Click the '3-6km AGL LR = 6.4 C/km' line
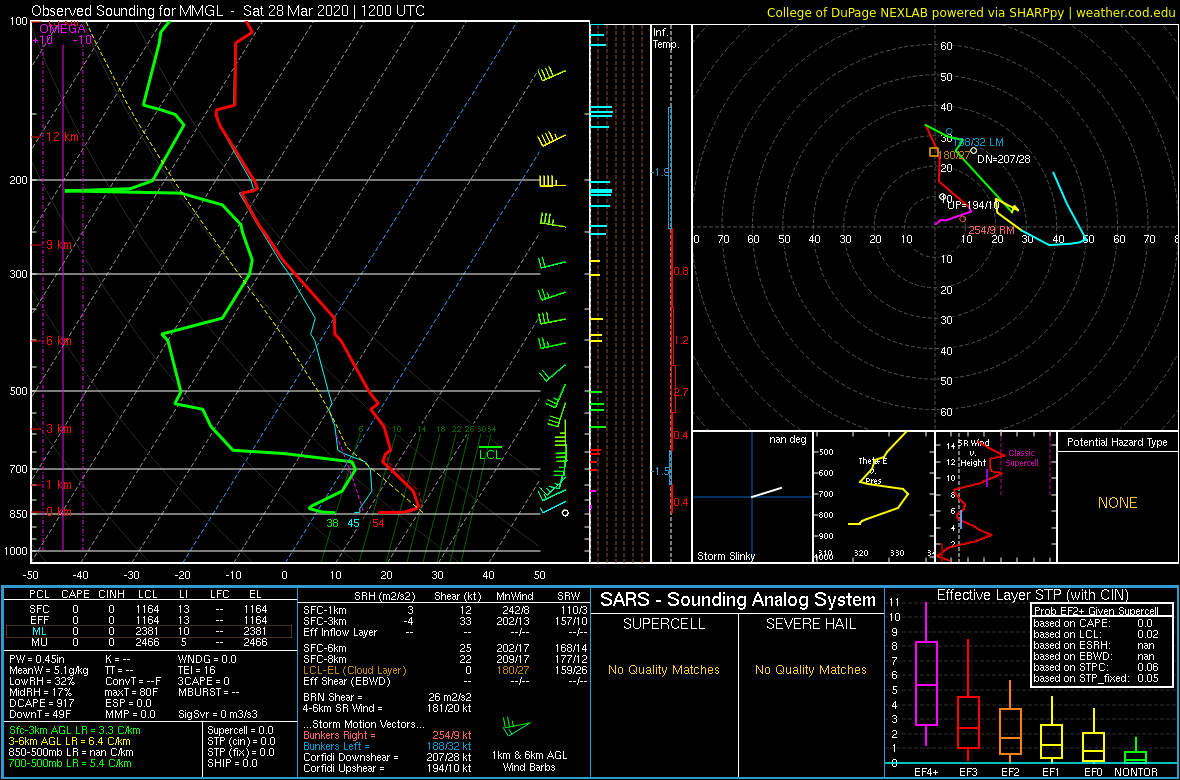1180x780 pixels. [71, 741]
